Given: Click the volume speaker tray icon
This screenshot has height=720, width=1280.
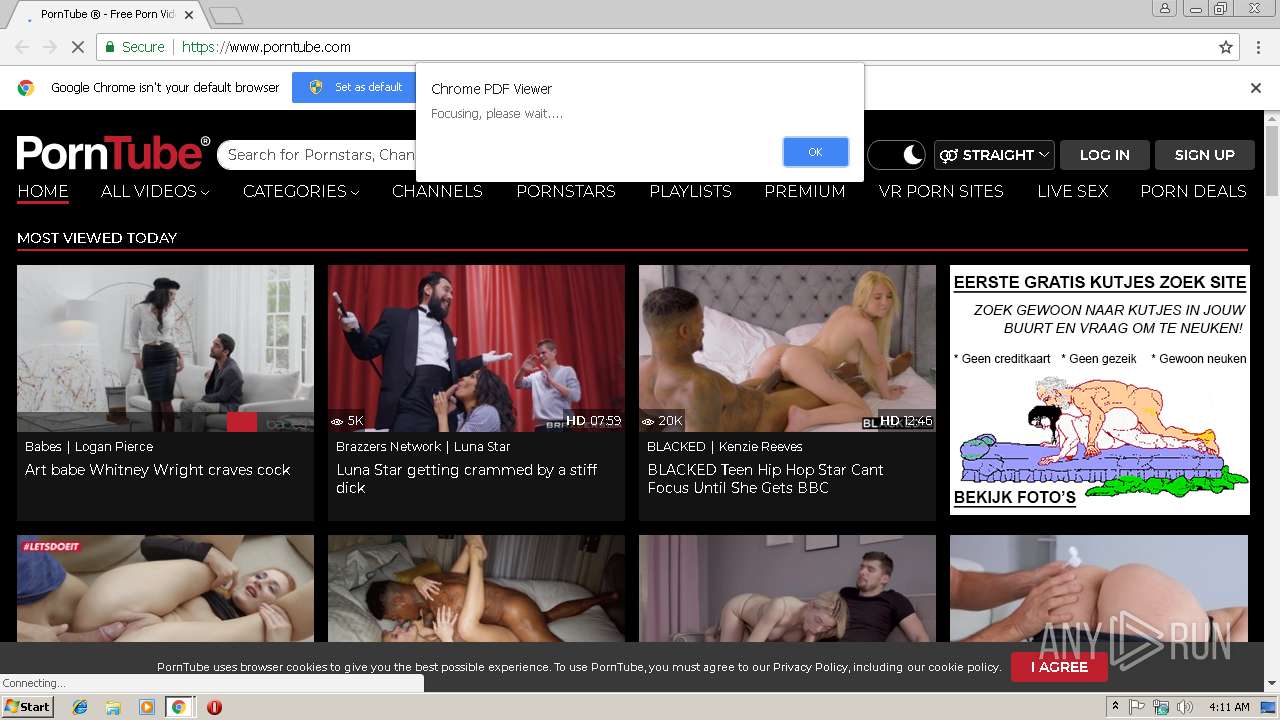Looking at the screenshot, I should (x=1185, y=707).
